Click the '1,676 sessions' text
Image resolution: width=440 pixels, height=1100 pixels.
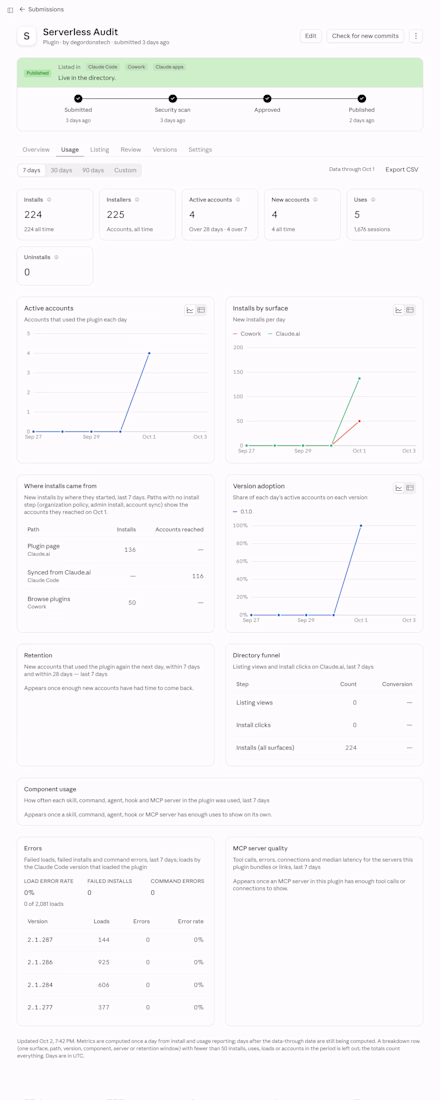tap(372, 229)
